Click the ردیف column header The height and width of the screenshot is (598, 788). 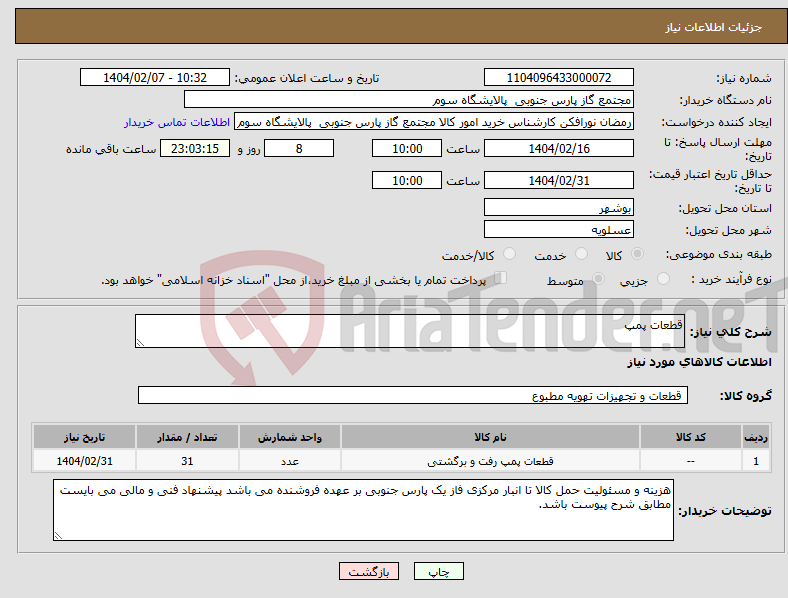pyautogui.click(x=756, y=437)
